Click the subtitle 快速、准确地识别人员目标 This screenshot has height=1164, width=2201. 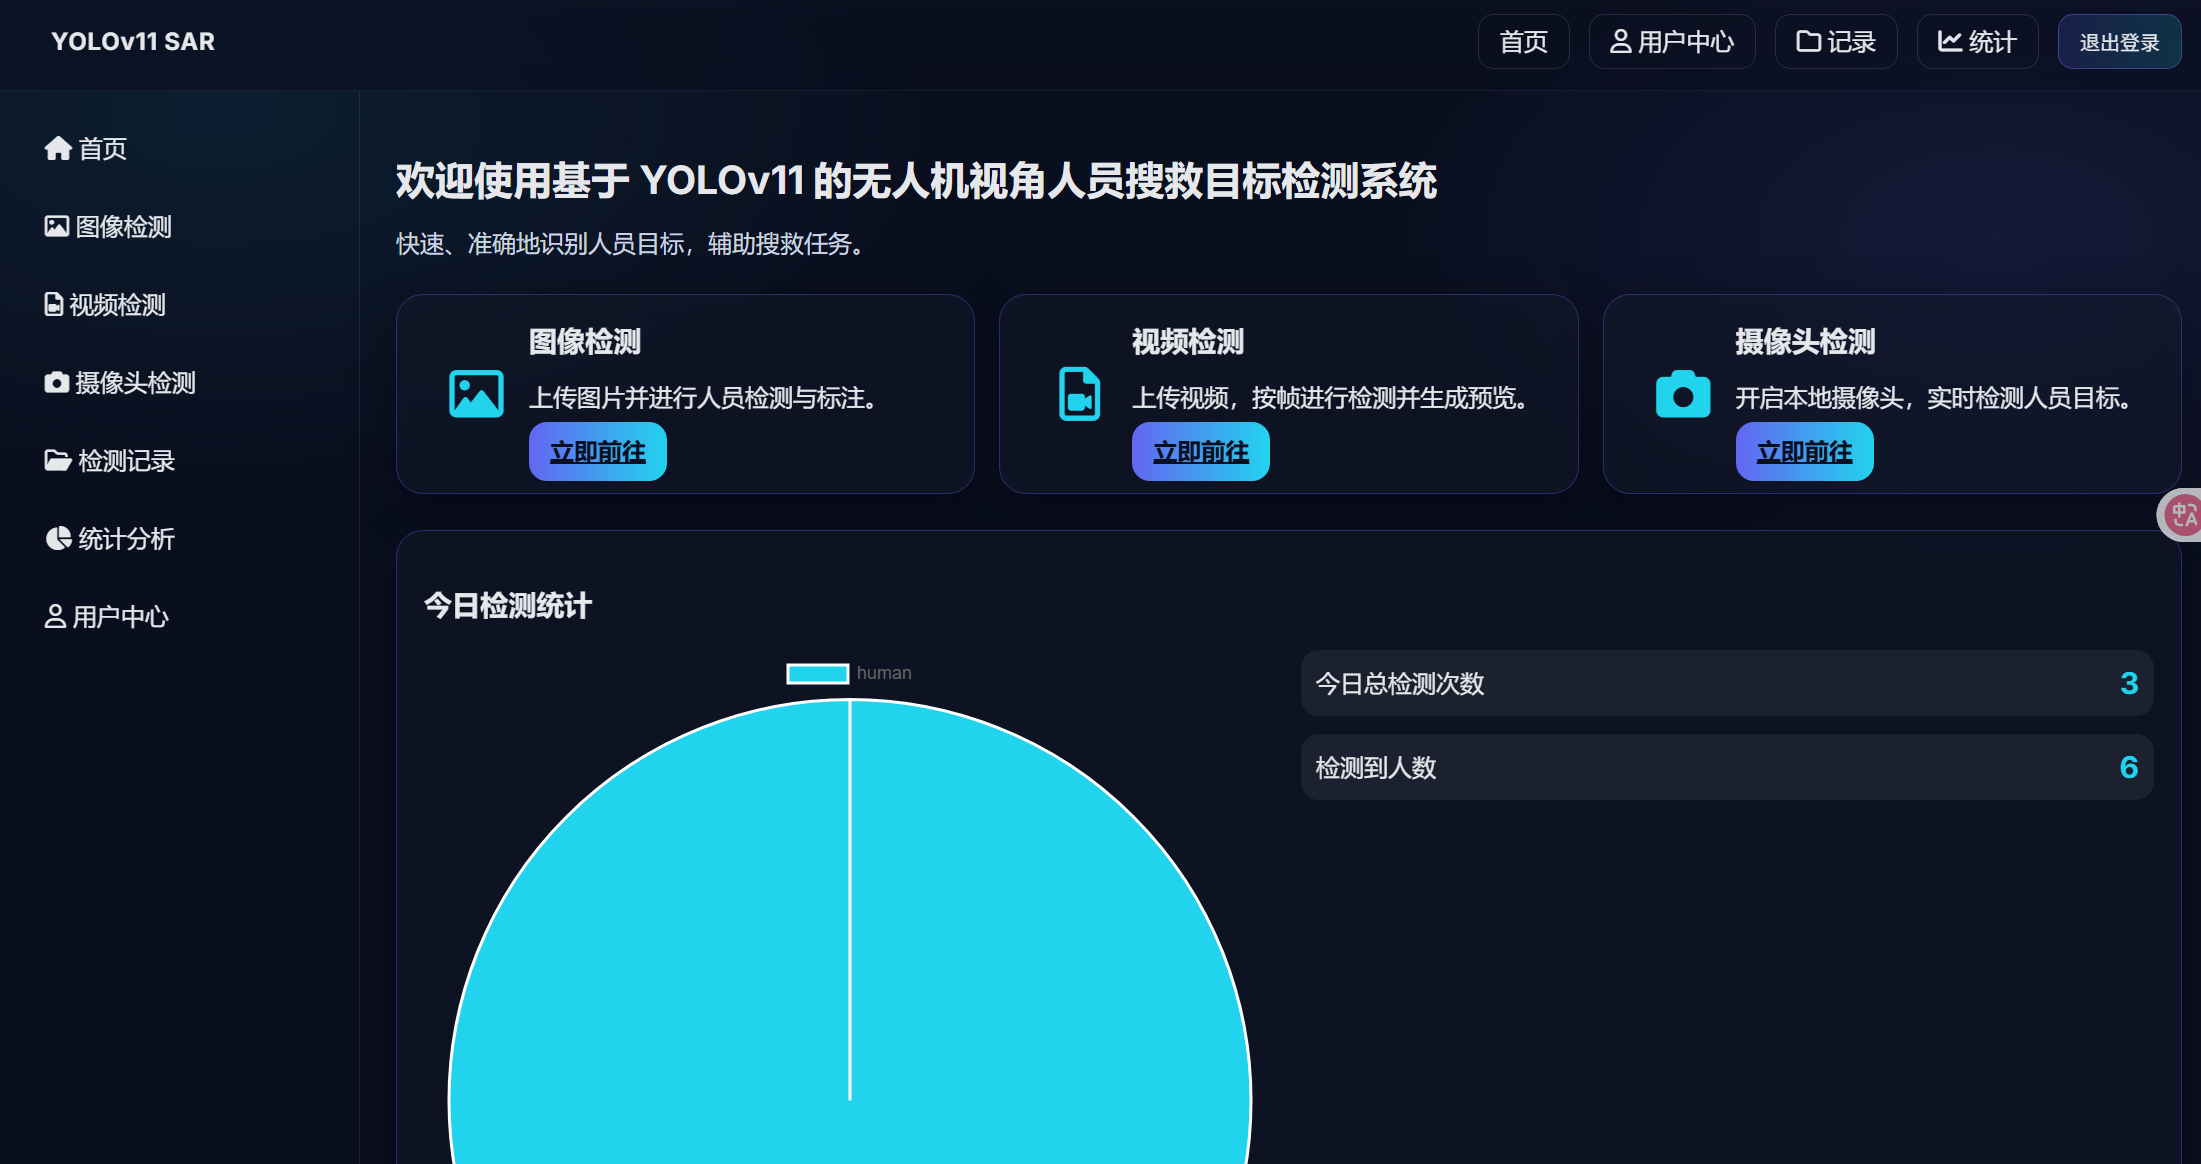click(x=630, y=244)
